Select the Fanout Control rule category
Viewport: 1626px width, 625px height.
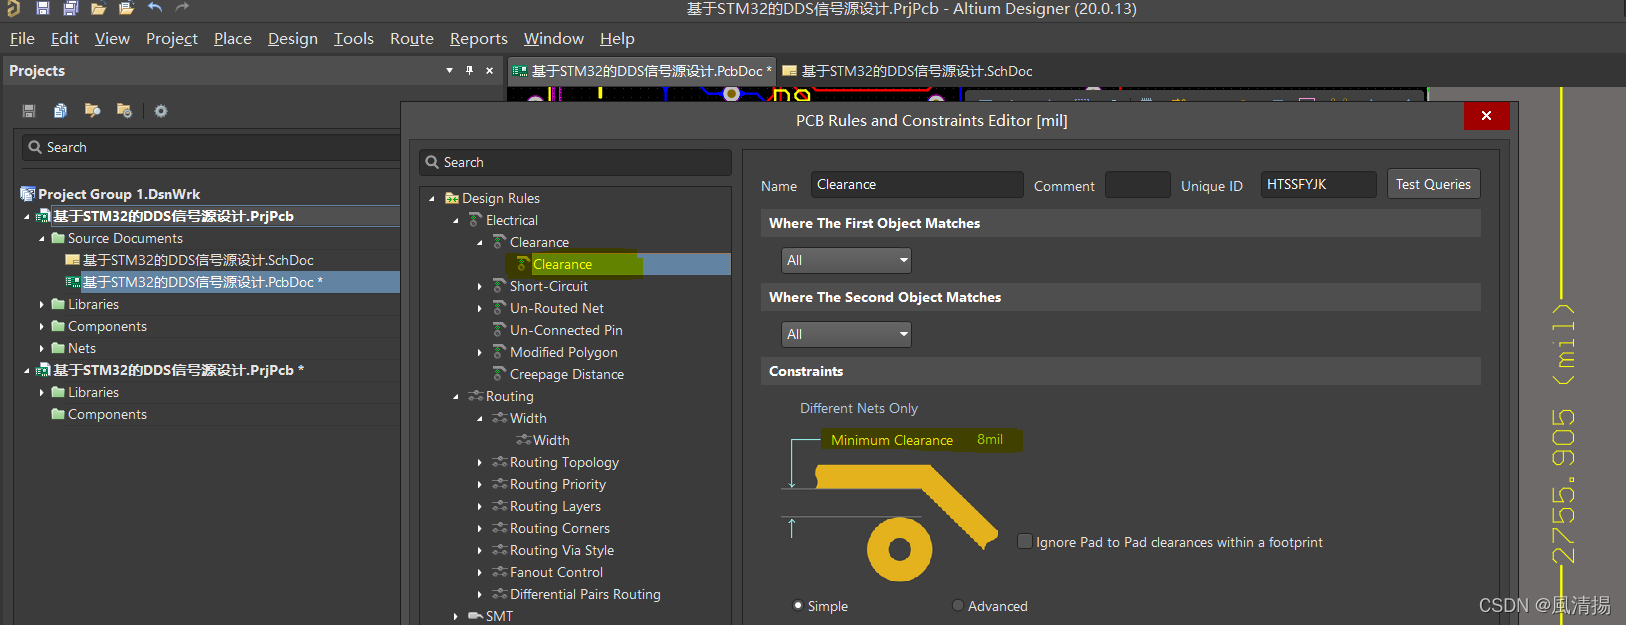[556, 572]
